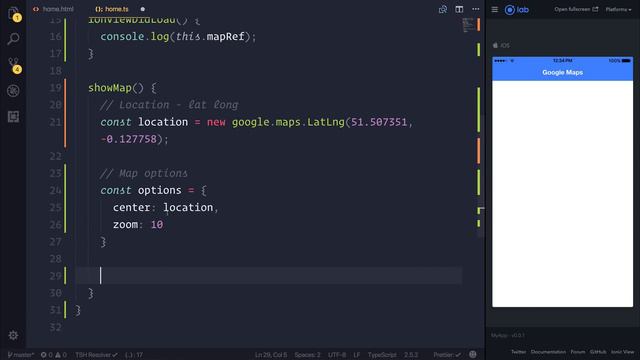Click the value -0.127758
This screenshot has height=360, width=640.
(129, 139)
